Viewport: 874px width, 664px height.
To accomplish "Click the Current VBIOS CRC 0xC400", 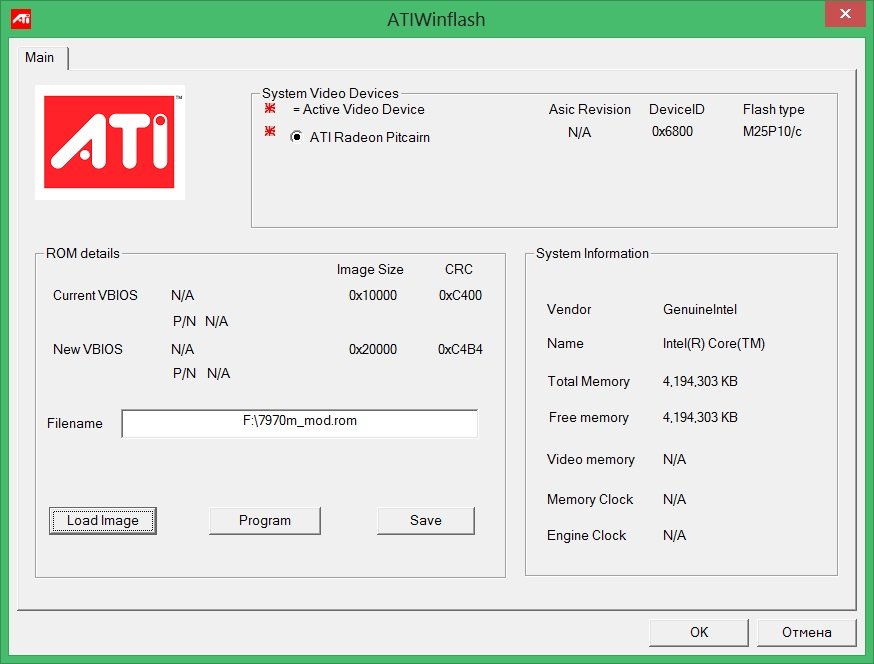I will [460, 295].
